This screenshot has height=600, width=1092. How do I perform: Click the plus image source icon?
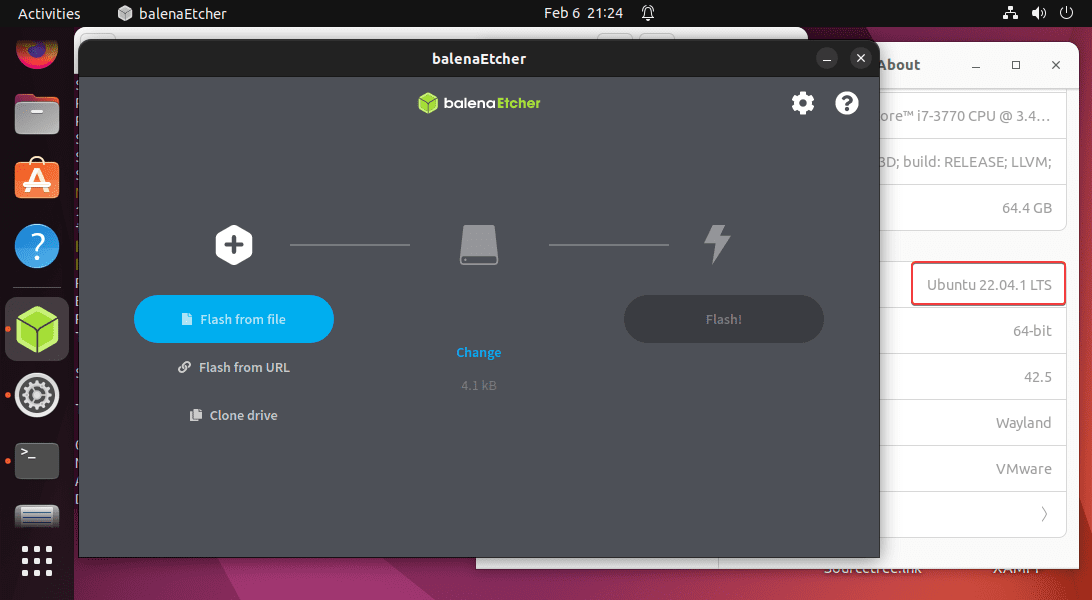[234, 245]
